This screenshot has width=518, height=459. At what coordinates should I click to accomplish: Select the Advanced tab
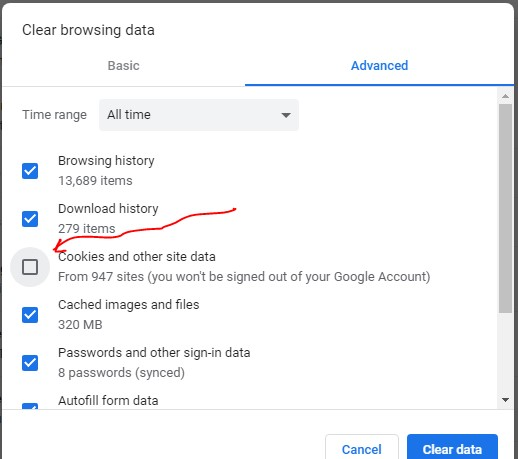379,66
